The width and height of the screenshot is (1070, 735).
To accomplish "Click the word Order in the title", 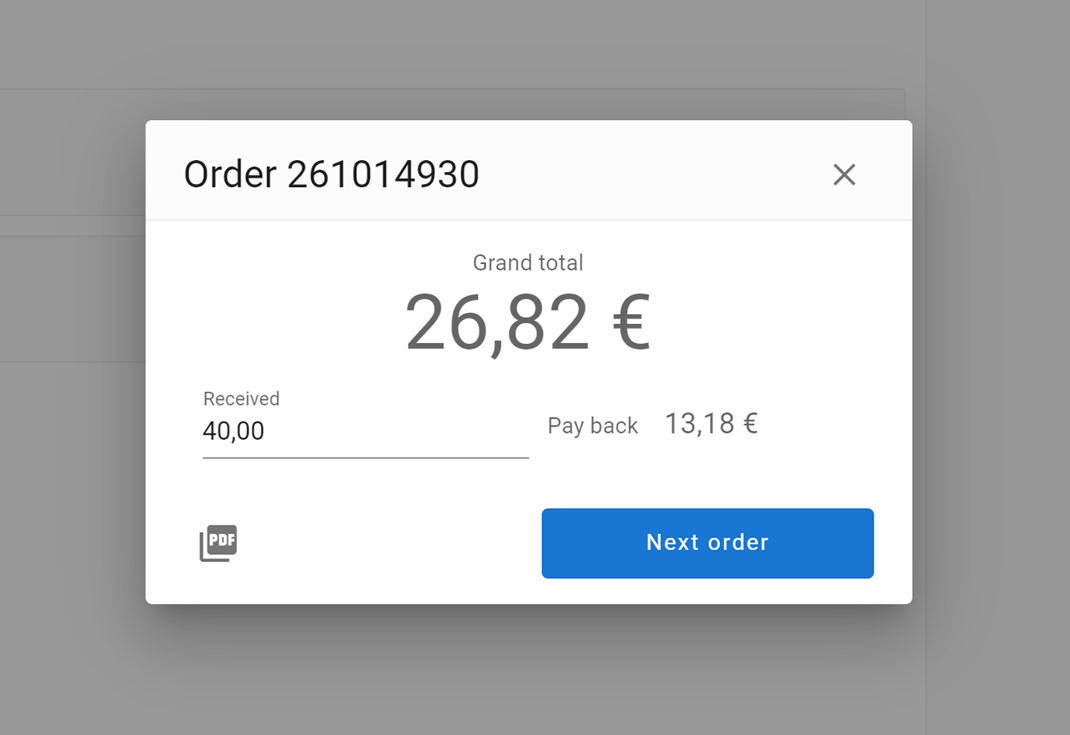I will [x=230, y=175].
